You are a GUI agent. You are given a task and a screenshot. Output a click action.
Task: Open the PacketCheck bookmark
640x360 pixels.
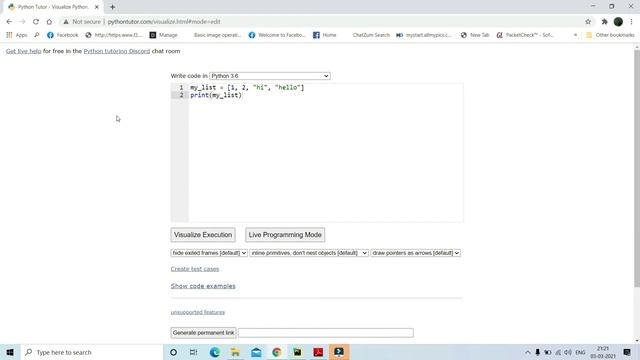[x=525, y=35]
